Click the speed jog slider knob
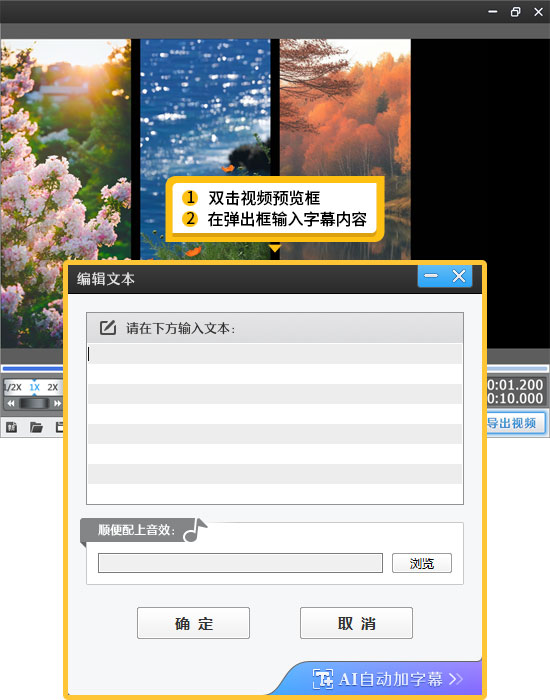The width and height of the screenshot is (550, 700). 34,403
